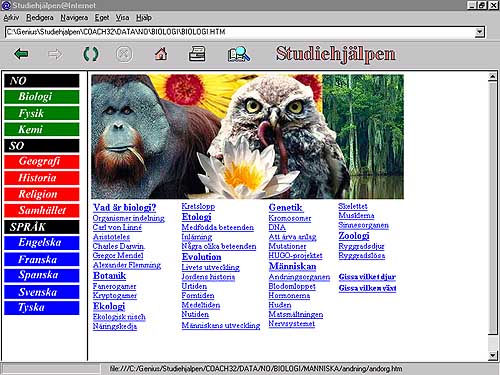Click the vertical scrollbar thumb
This screenshot has width=500, height=375.
click(x=493, y=208)
